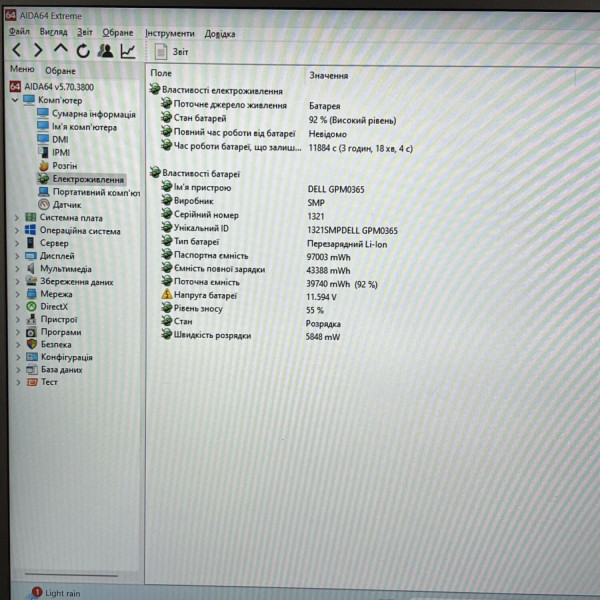The image size is (600, 600).
Task: Select the Електроживлення tree item
Action: click(81, 179)
